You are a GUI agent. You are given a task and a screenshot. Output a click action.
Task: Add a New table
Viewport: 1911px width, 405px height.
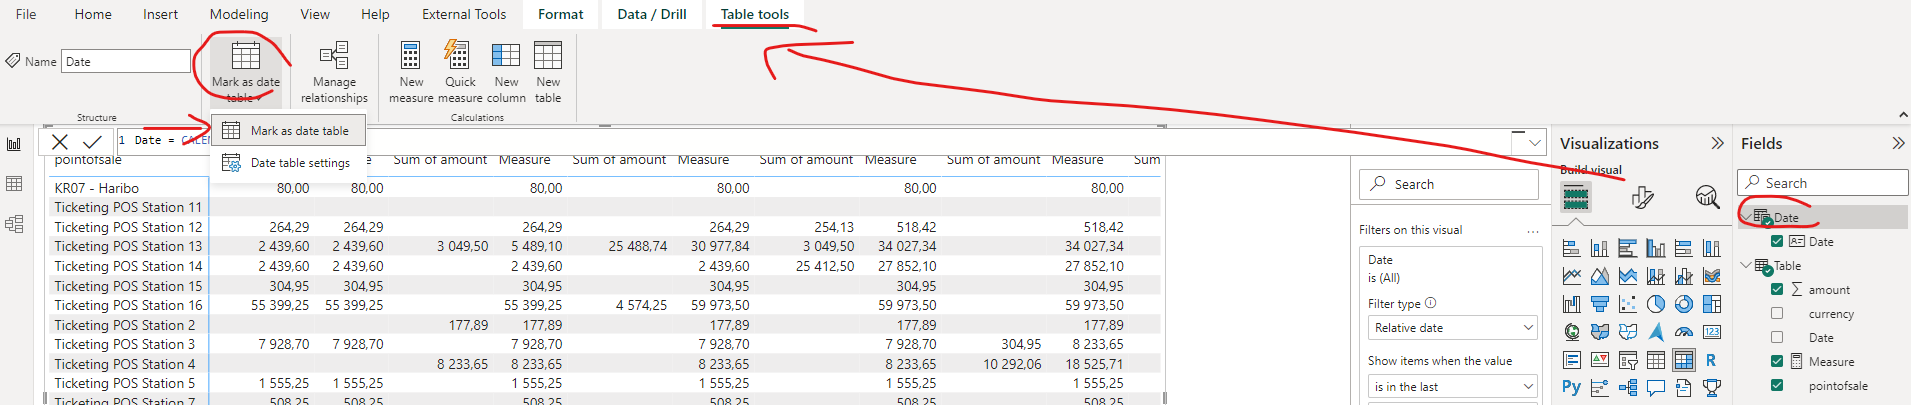548,72
